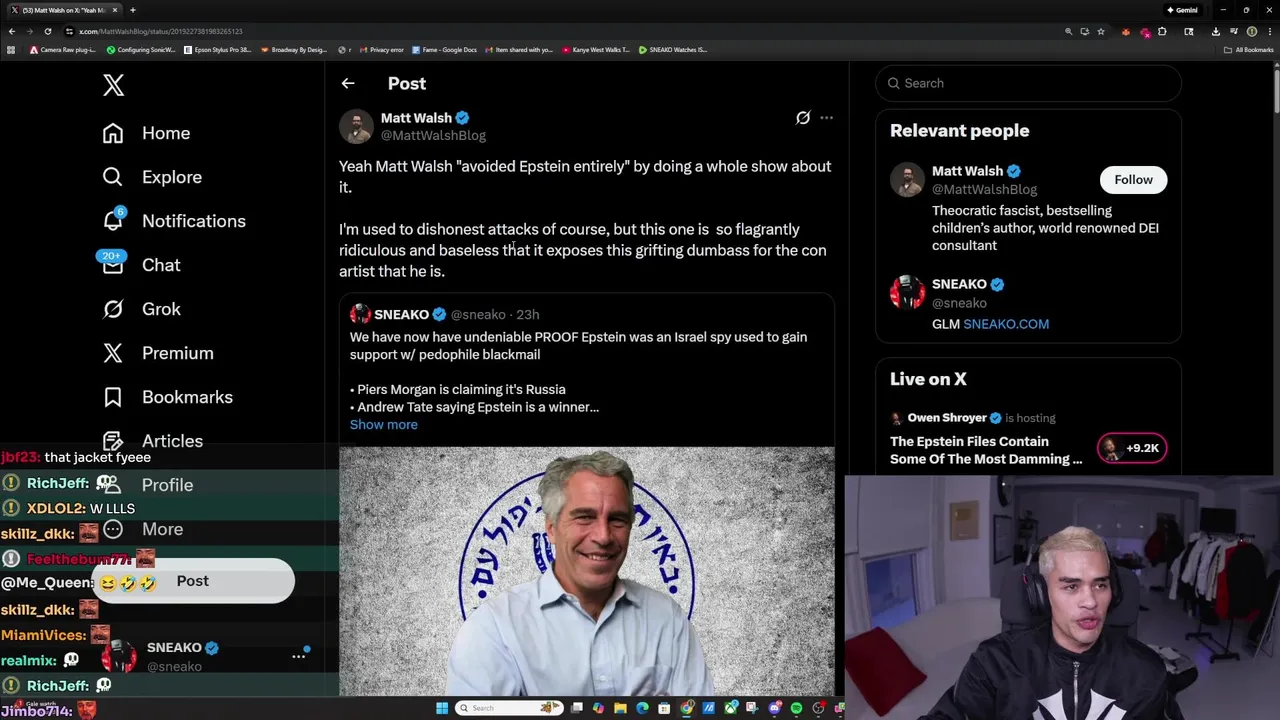The height and width of the screenshot is (720, 1280).
Task: Click the +9.2K listeners badge
Action: [x=1132, y=448]
